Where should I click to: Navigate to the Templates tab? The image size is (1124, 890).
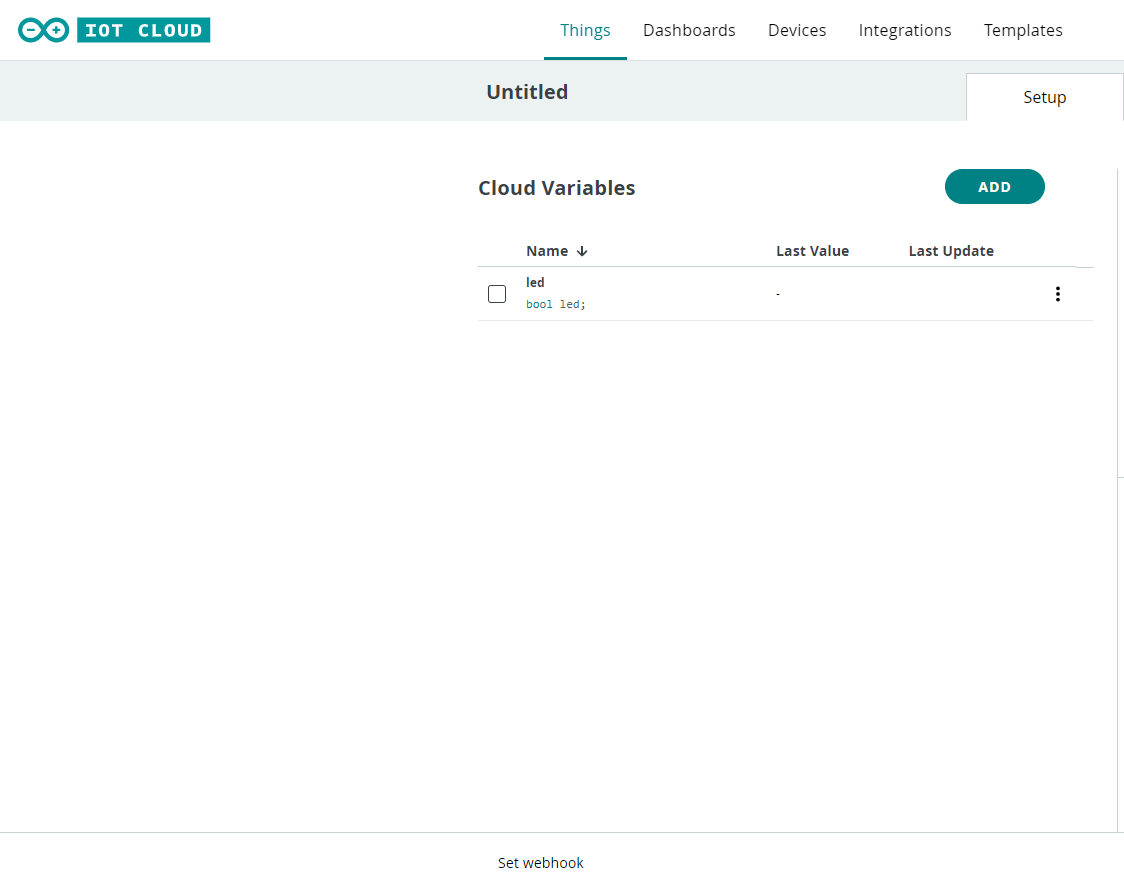tap(1023, 30)
